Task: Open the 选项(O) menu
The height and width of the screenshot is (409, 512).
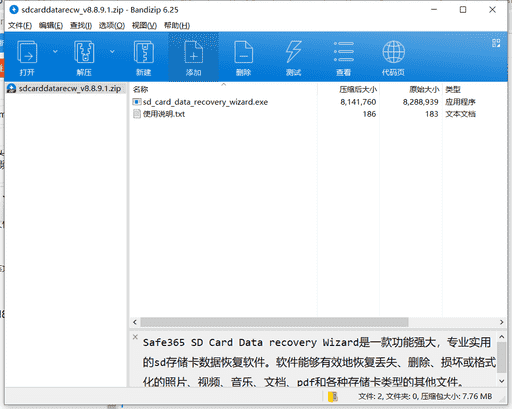Action: [x=112, y=25]
